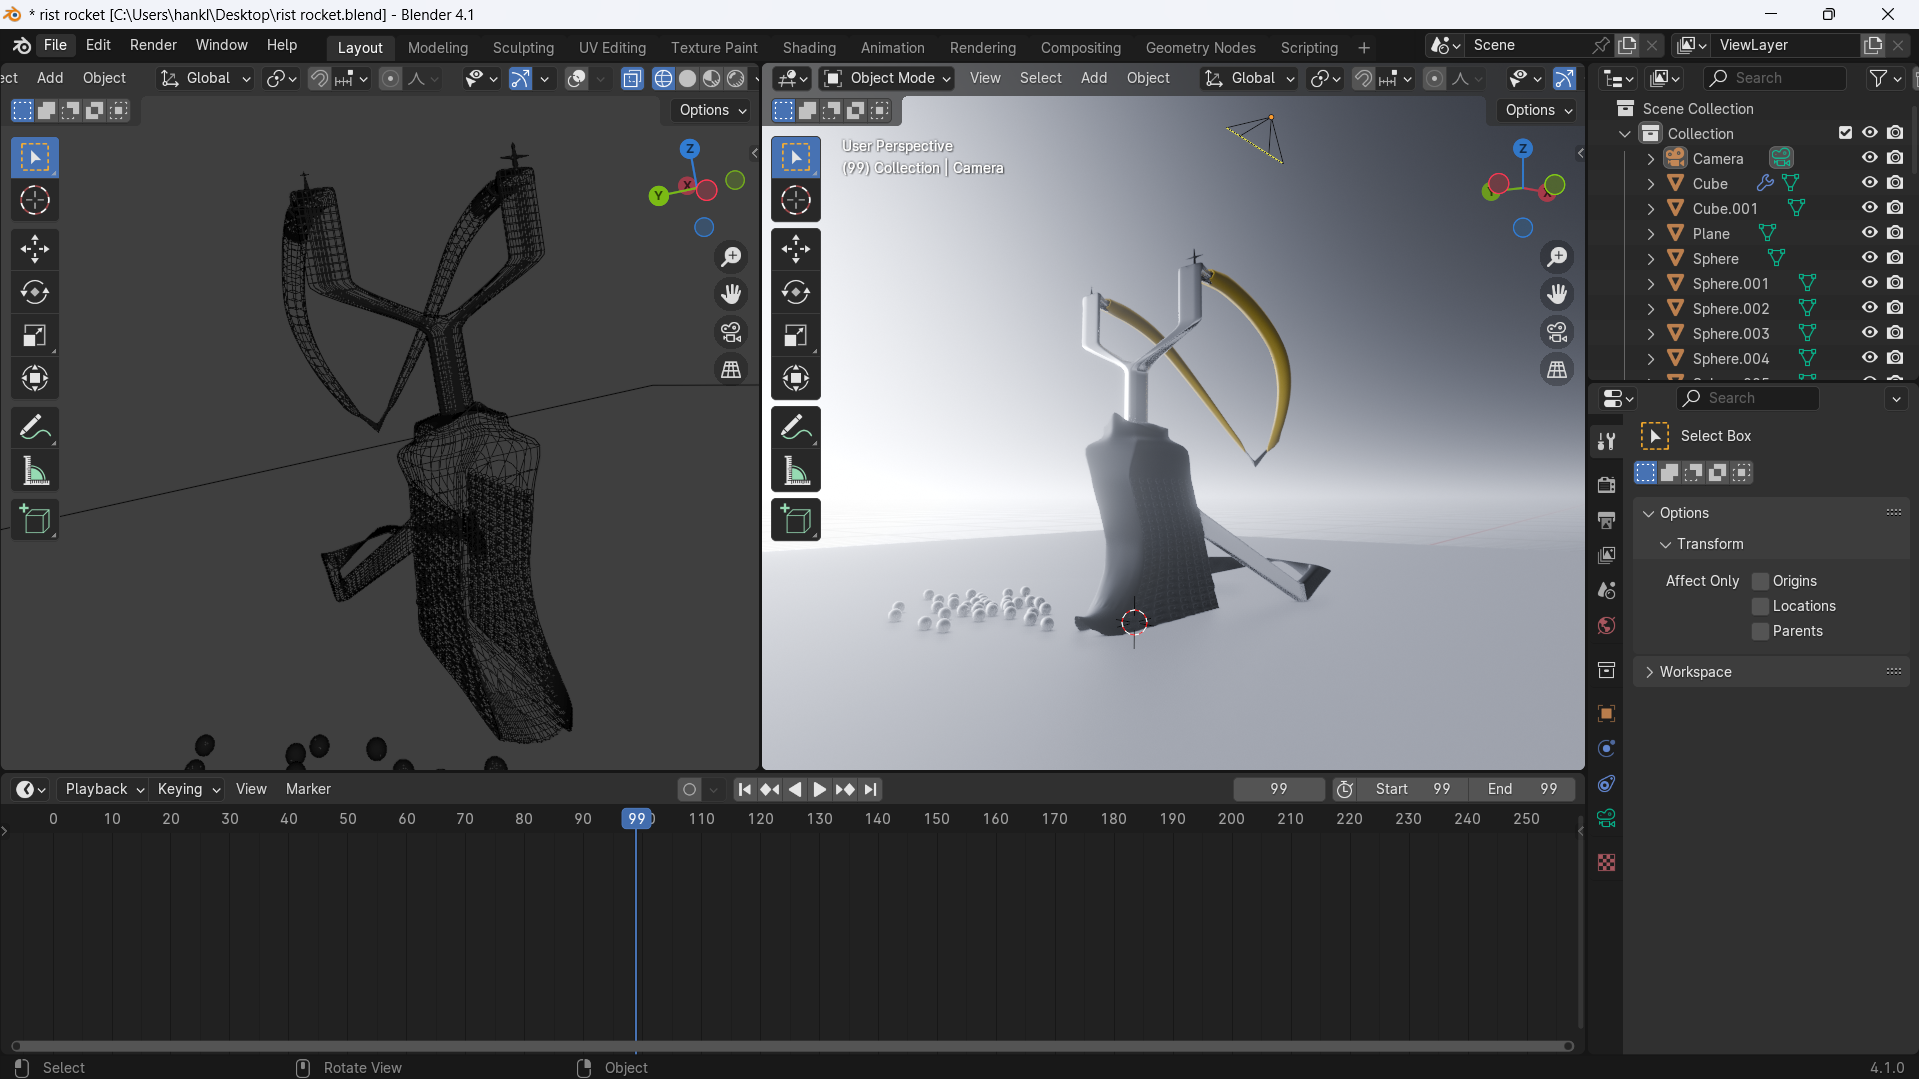This screenshot has height=1079, width=1919.
Task: Click the pan hand icon in right viewport
Action: (1557, 294)
